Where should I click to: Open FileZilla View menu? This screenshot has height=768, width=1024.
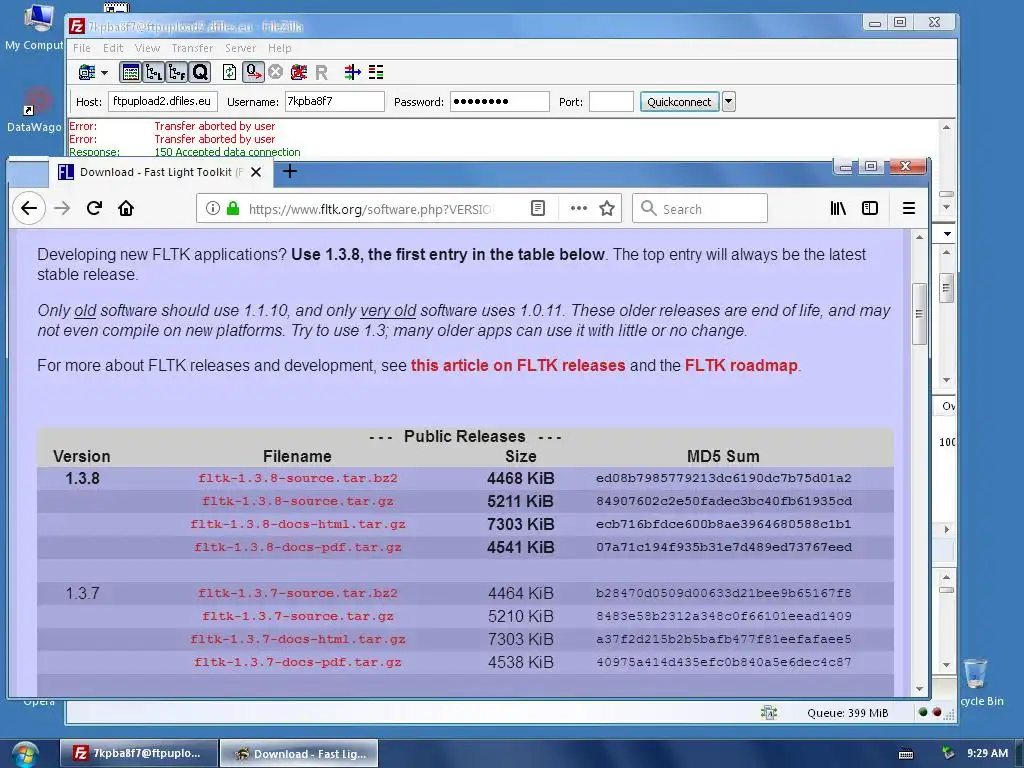click(147, 48)
